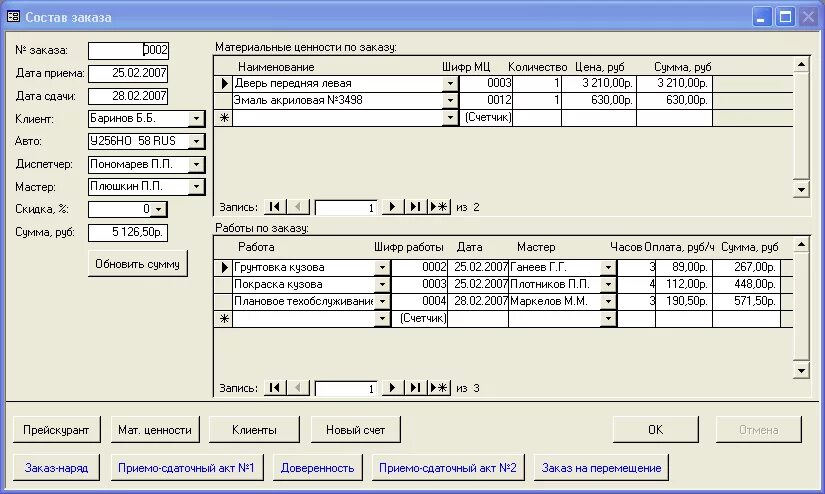The image size is (825, 494).
Task: Select new-row asterisk in materials table
Action: coord(224,118)
